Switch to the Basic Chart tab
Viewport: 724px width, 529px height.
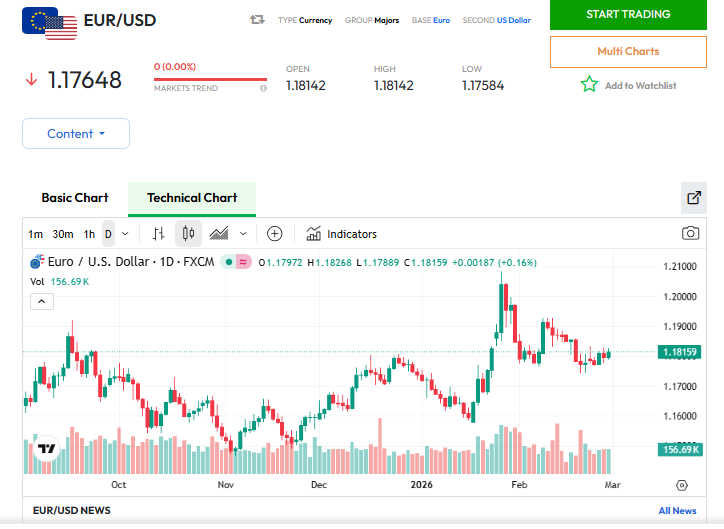pyautogui.click(x=75, y=198)
